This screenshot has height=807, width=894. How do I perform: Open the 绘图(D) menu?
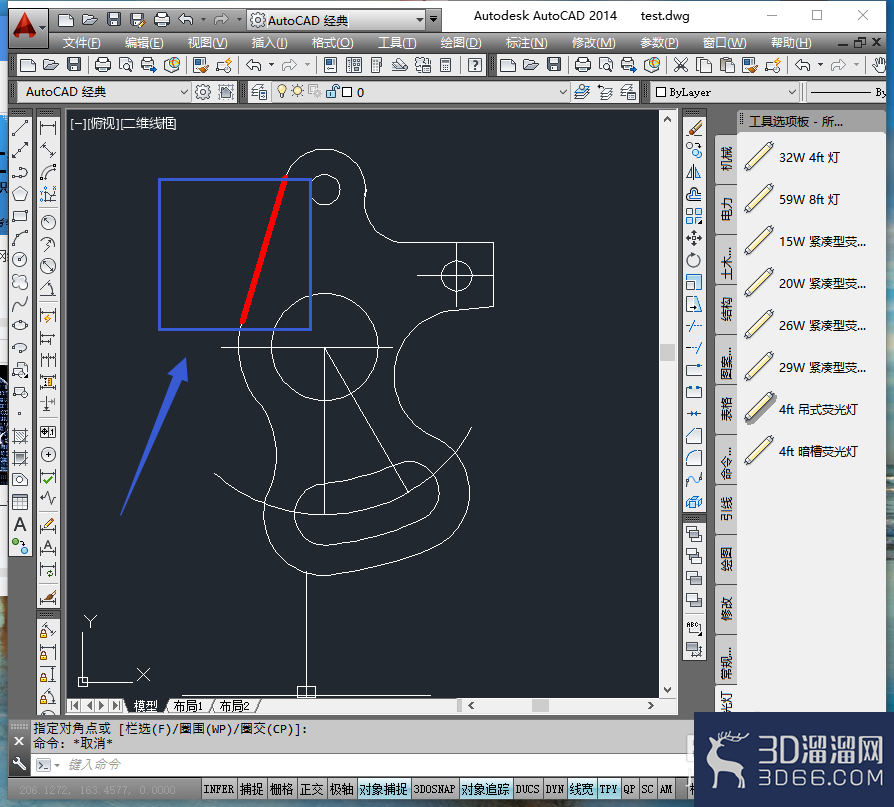click(x=461, y=43)
